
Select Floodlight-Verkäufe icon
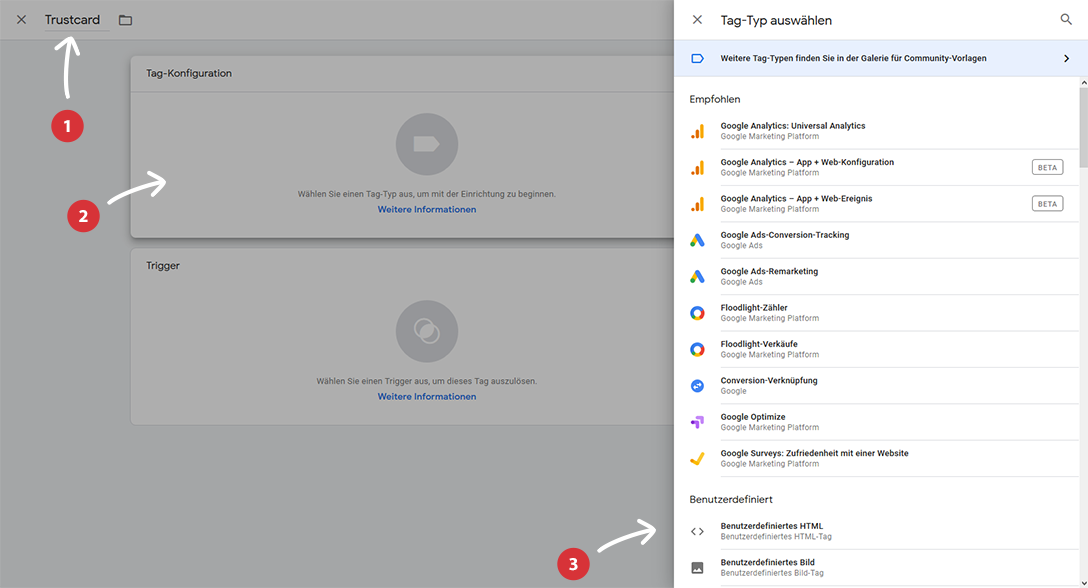697,349
